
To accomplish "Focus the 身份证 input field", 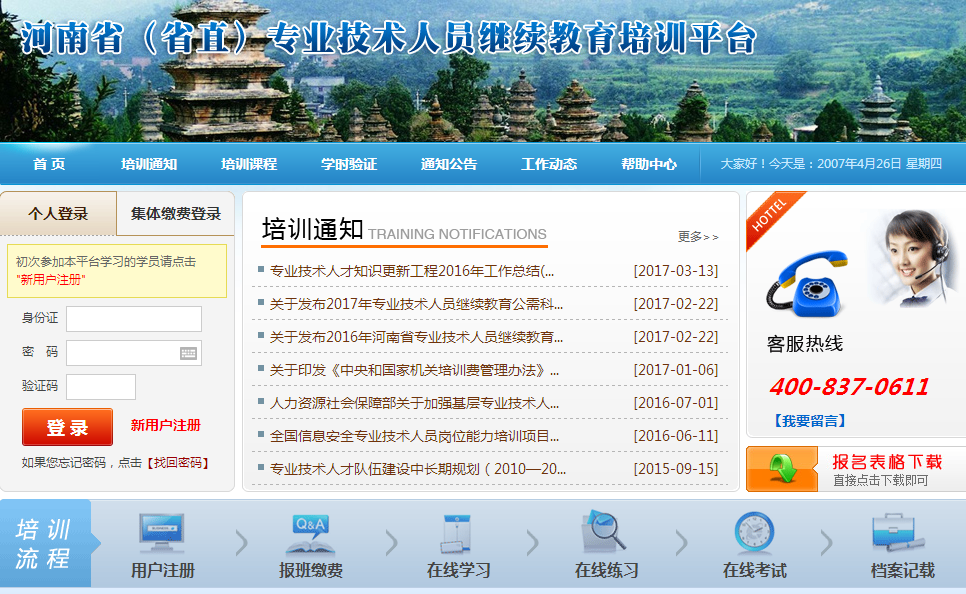I will tap(134, 319).
